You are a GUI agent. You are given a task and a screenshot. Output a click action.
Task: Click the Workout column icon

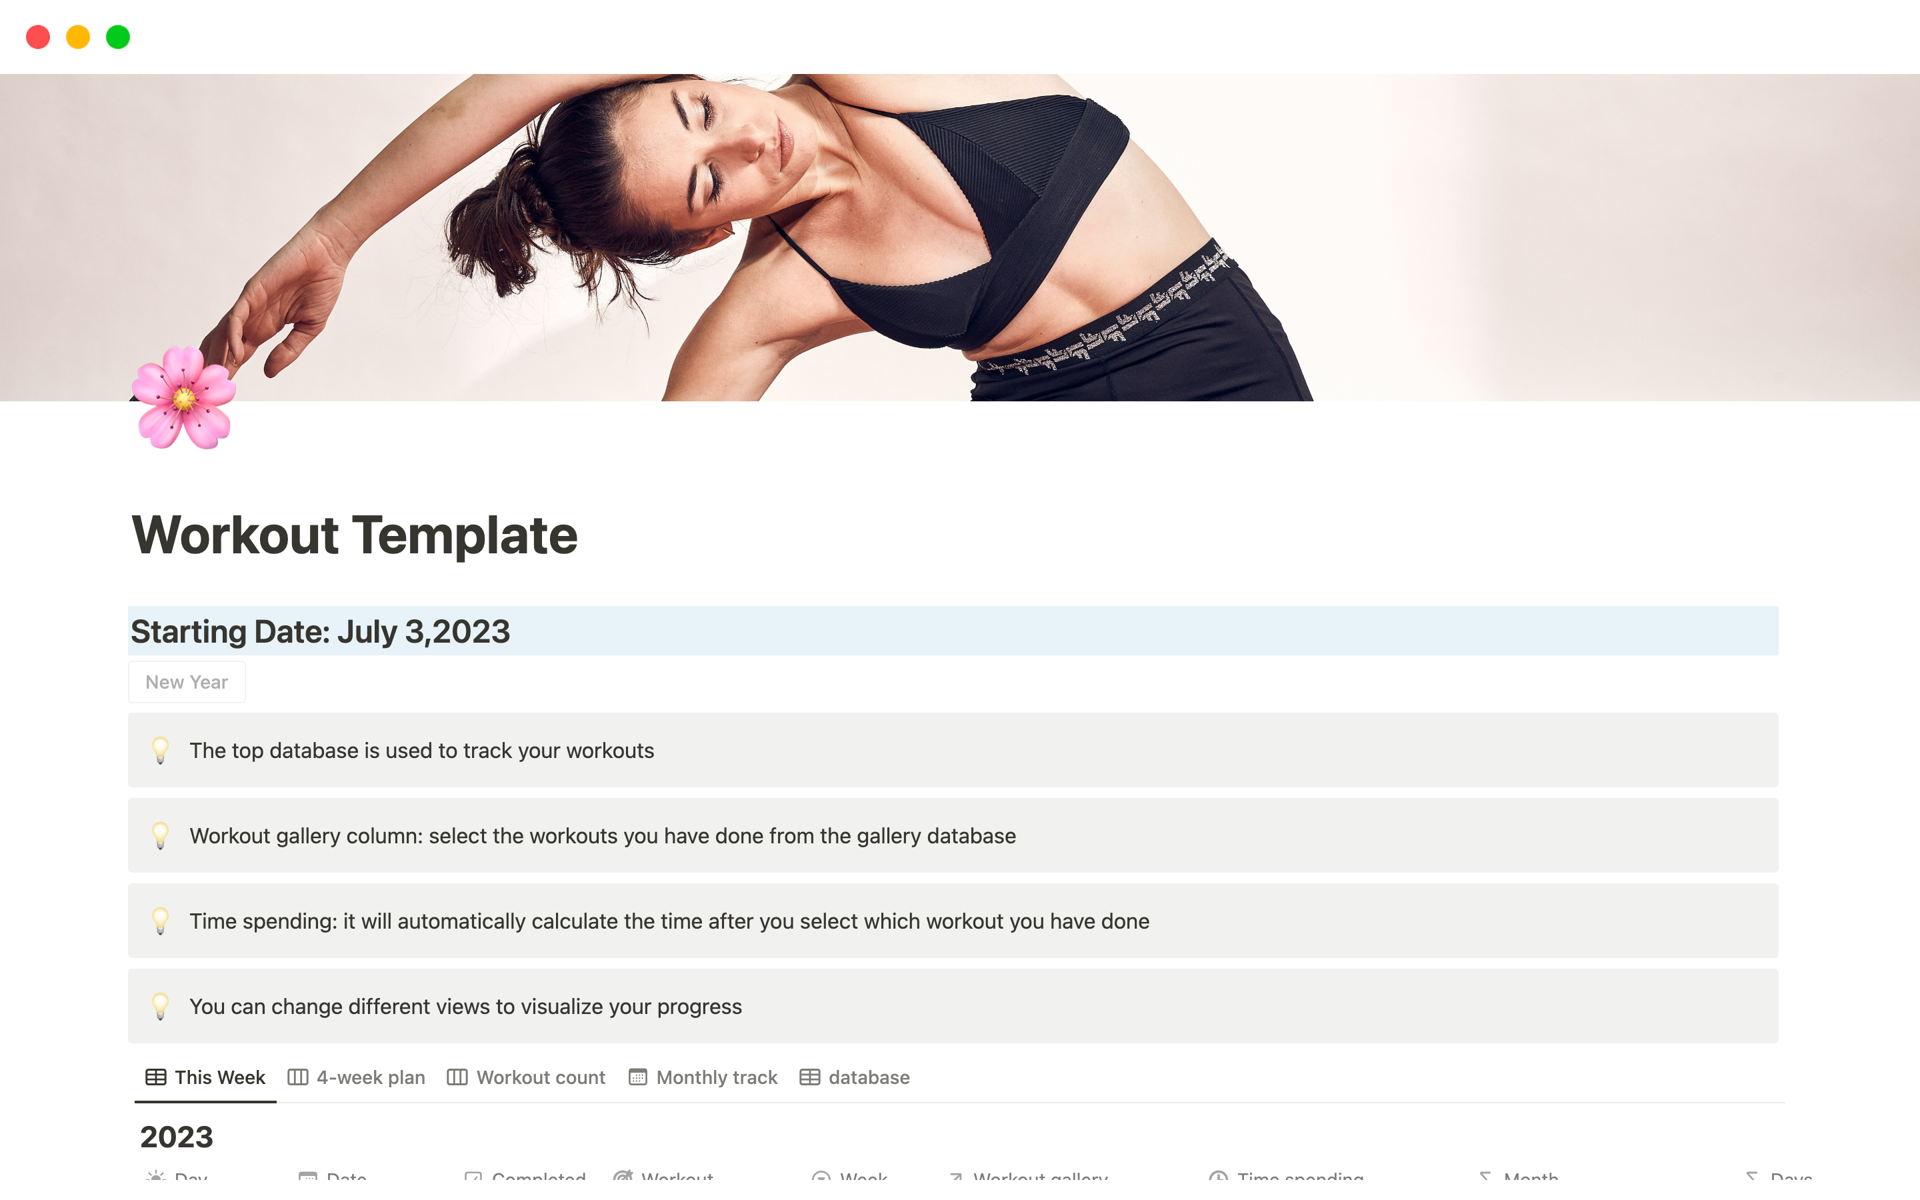click(x=628, y=1181)
